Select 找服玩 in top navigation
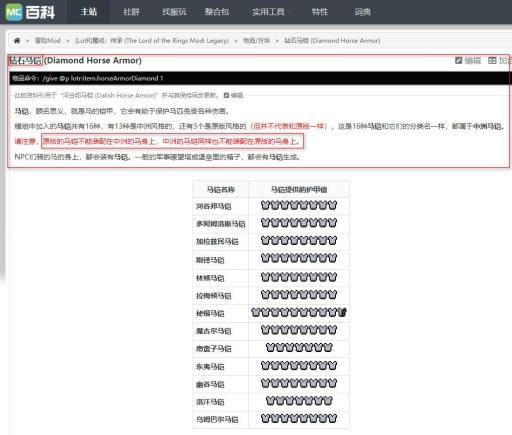The height and width of the screenshot is (435, 512). point(174,12)
